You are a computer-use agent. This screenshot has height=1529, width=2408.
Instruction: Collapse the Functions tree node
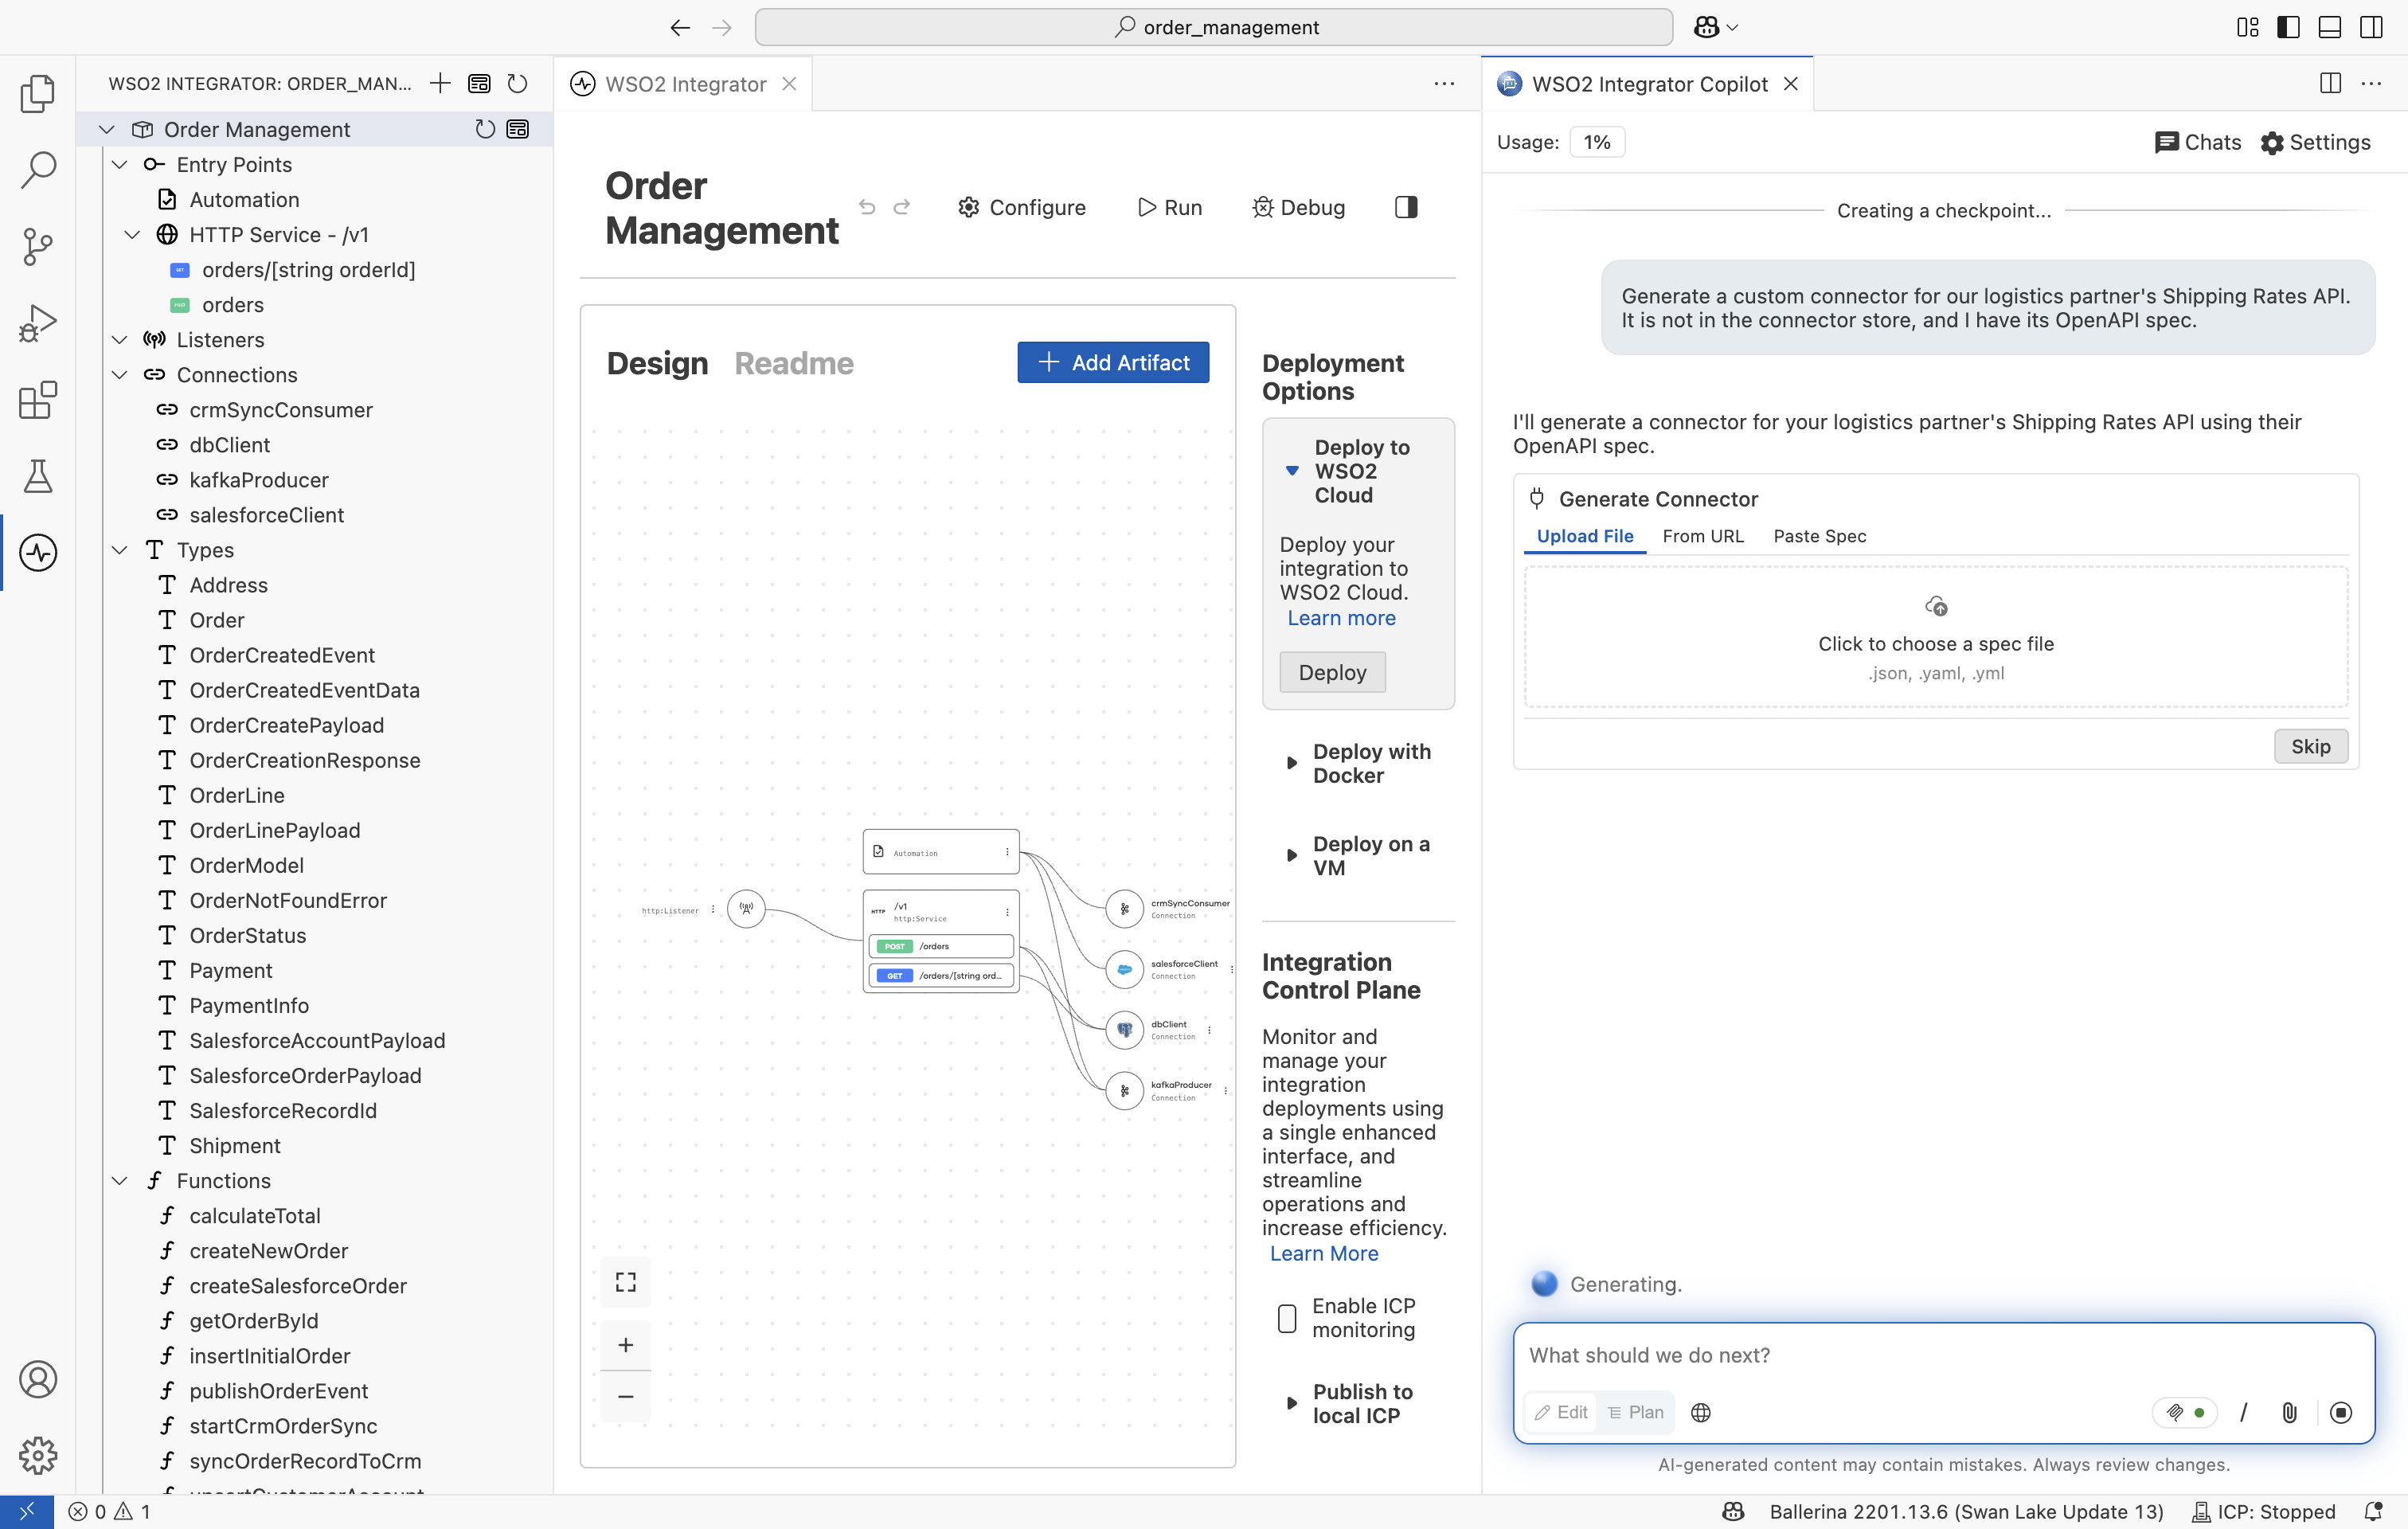(120, 1180)
